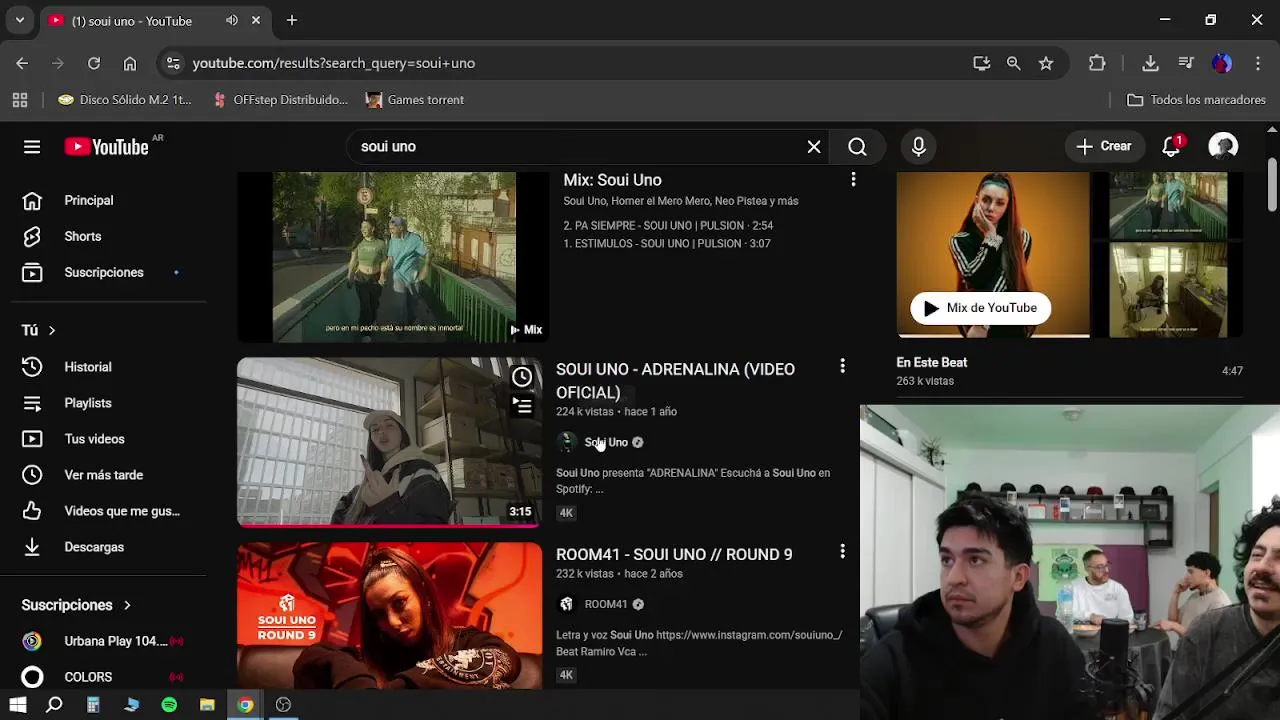Bookmark this page with the star icon

tap(1046, 63)
